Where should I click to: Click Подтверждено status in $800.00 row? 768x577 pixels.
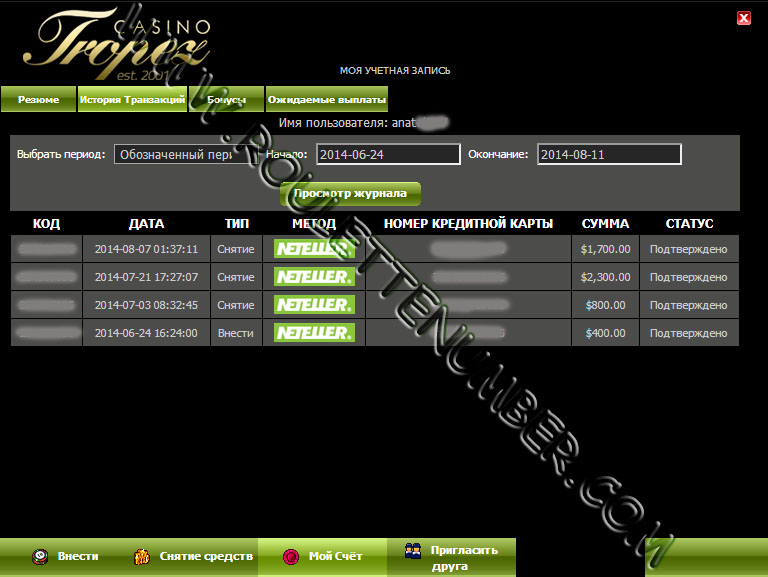[x=689, y=305]
